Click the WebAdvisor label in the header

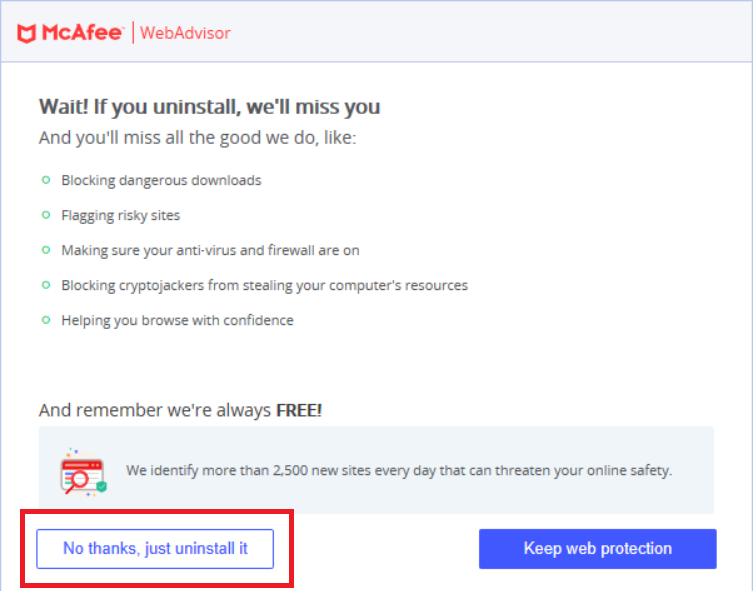pyautogui.click(x=185, y=33)
